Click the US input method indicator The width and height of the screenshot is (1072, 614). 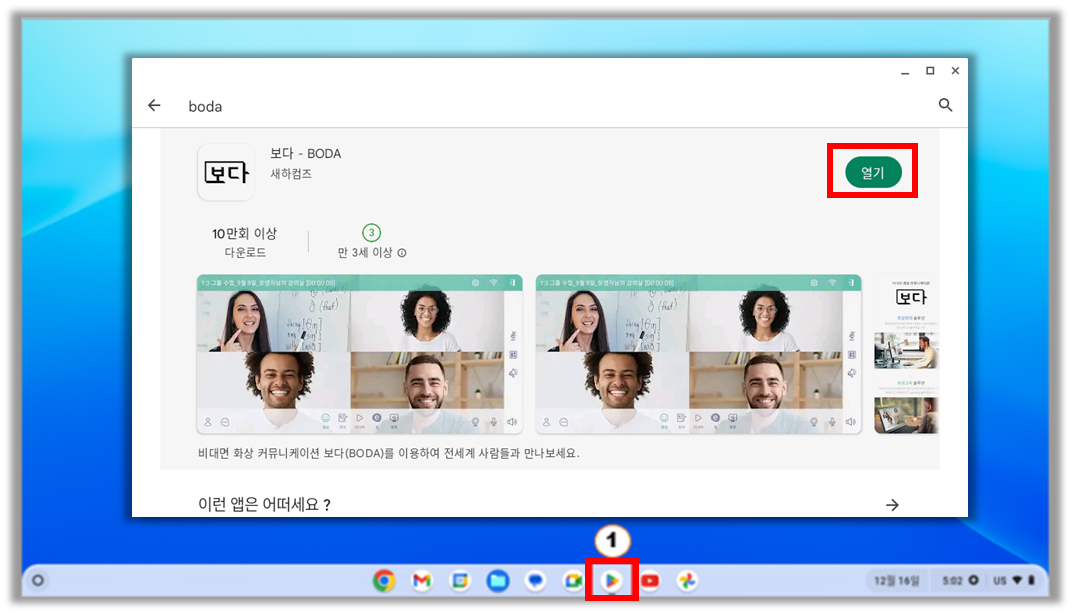point(1000,580)
